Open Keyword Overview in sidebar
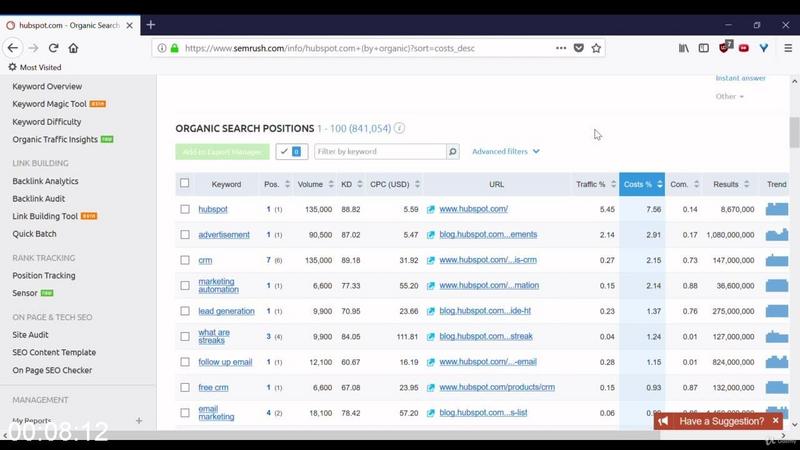The height and width of the screenshot is (450, 800). pyautogui.click(x=47, y=86)
